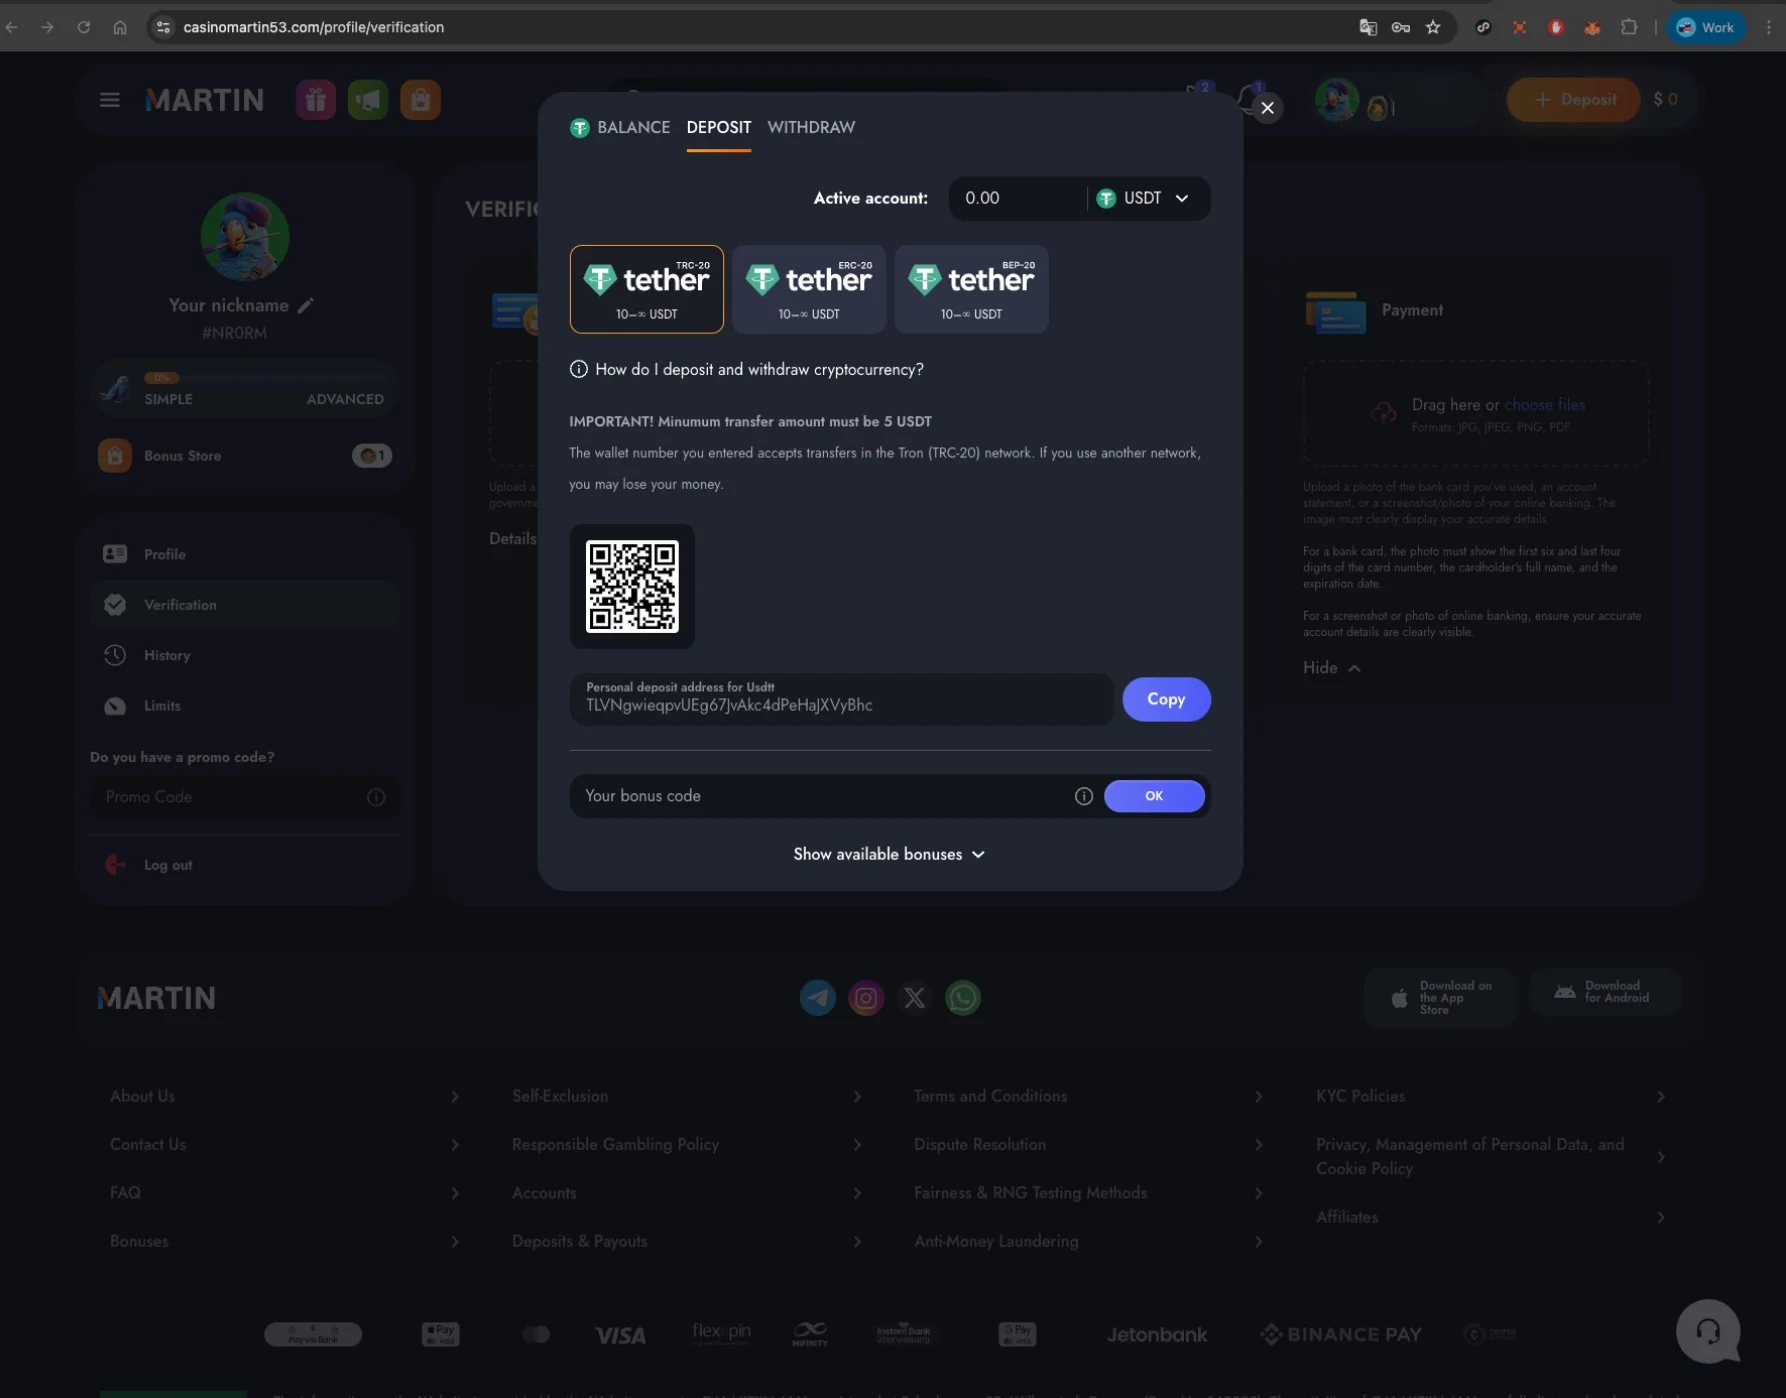This screenshot has width=1786, height=1398.
Task: Close the deposit dialog with X button
Action: [x=1267, y=108]
